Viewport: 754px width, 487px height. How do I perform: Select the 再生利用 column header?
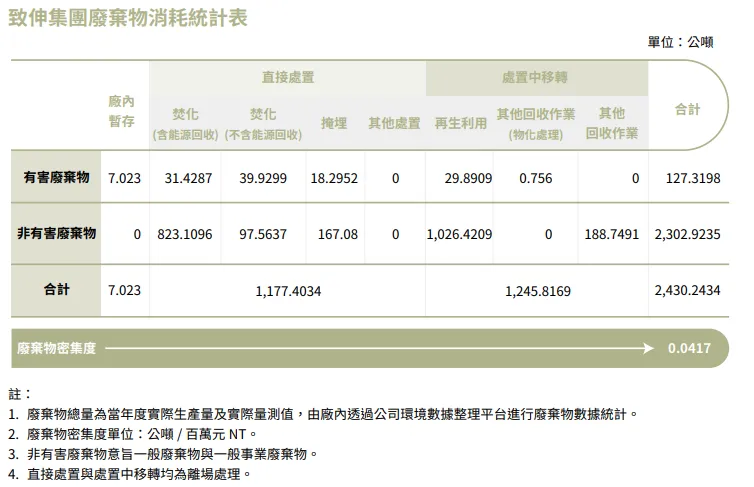pos(460,123)
